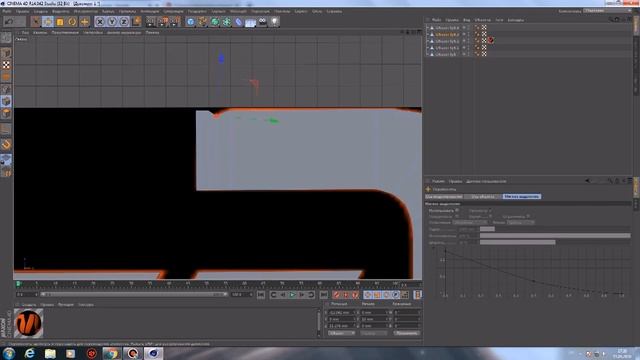
Task: Click the Apply button in Coordinates Manager
Action: 407,333
